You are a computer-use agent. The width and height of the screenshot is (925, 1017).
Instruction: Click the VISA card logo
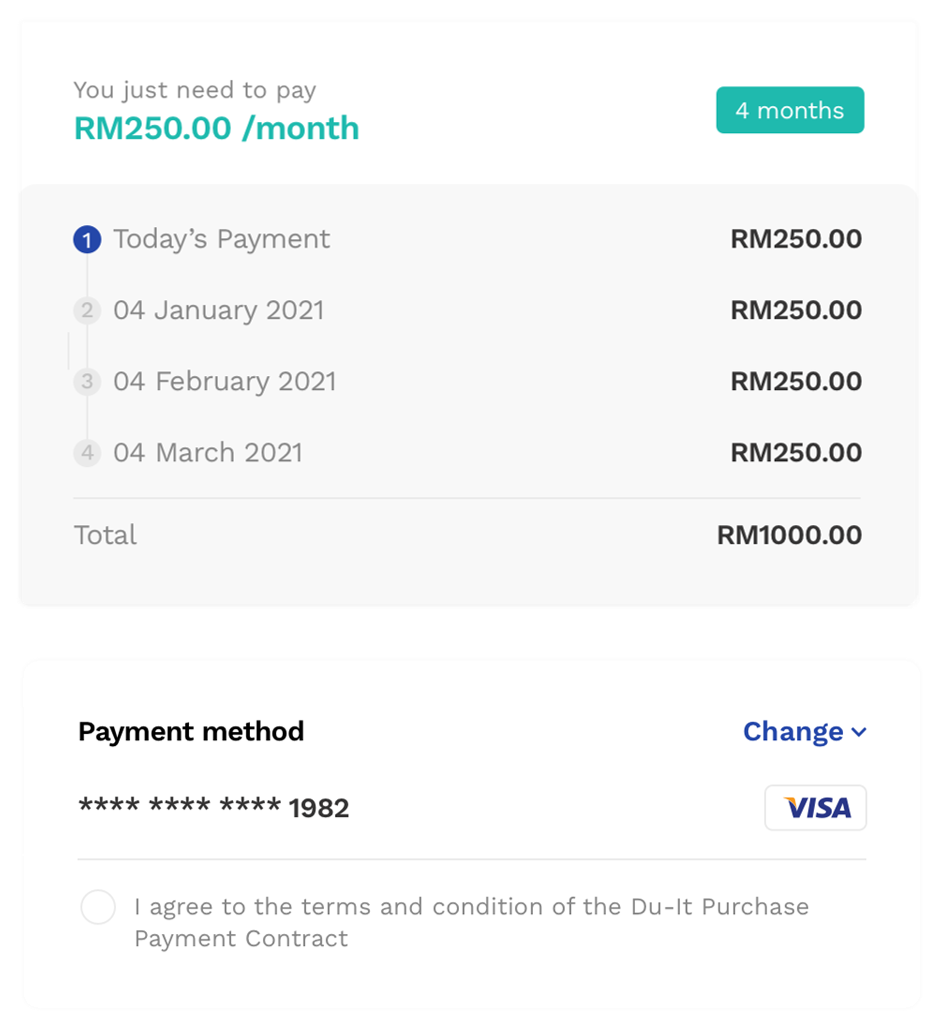(815, 808)
